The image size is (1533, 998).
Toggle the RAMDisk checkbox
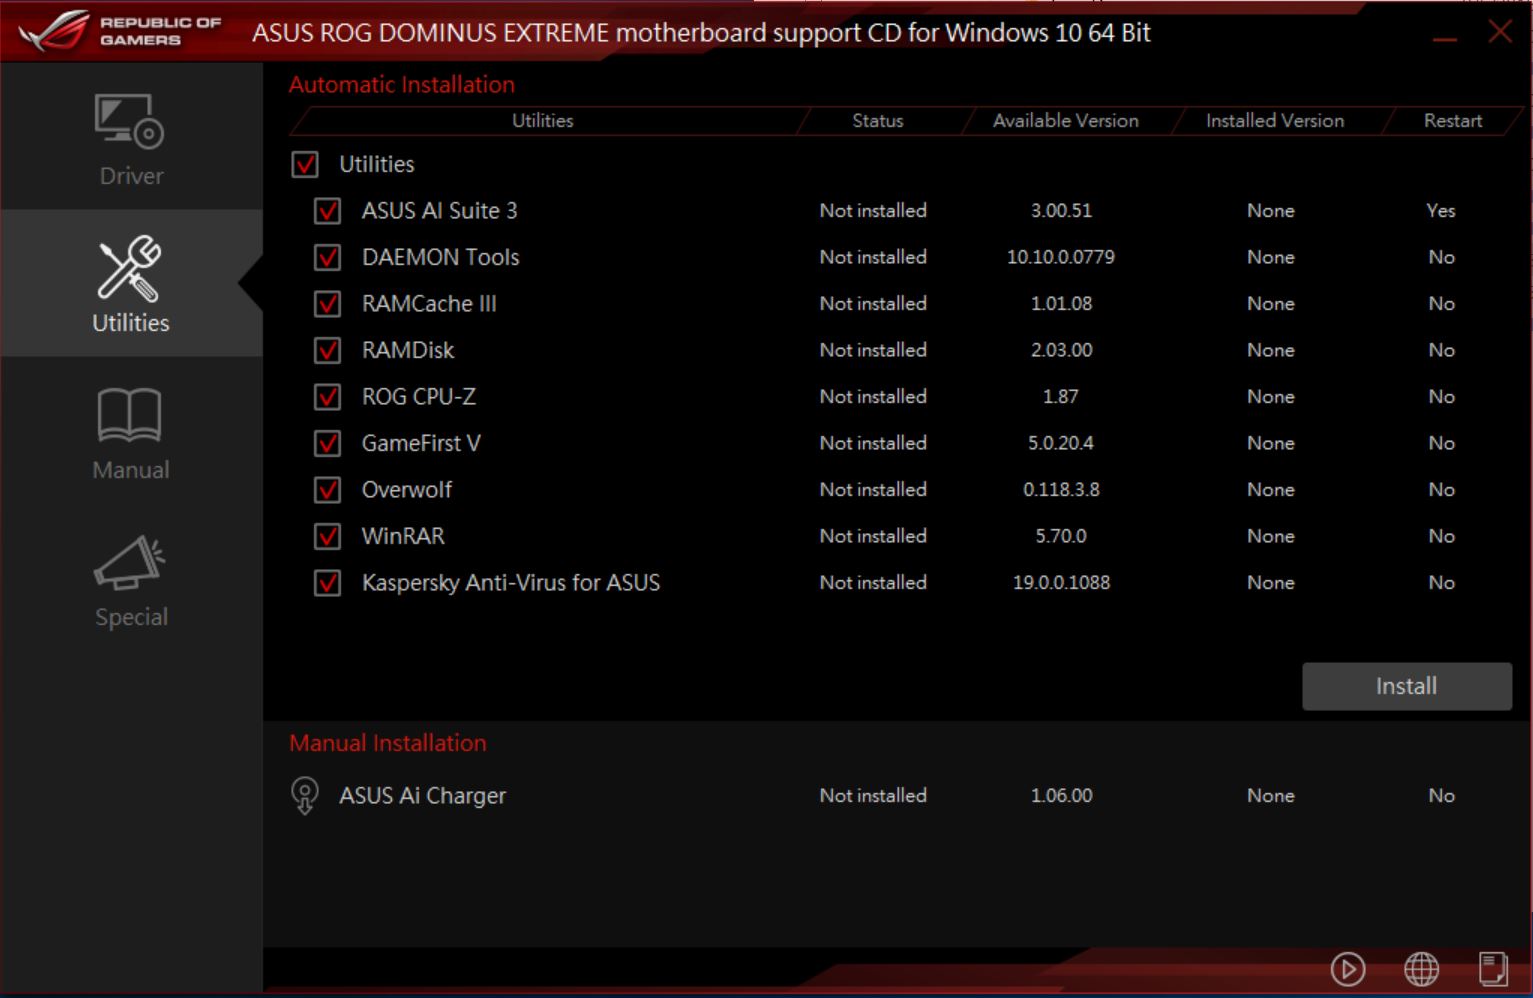click(327, 350)
